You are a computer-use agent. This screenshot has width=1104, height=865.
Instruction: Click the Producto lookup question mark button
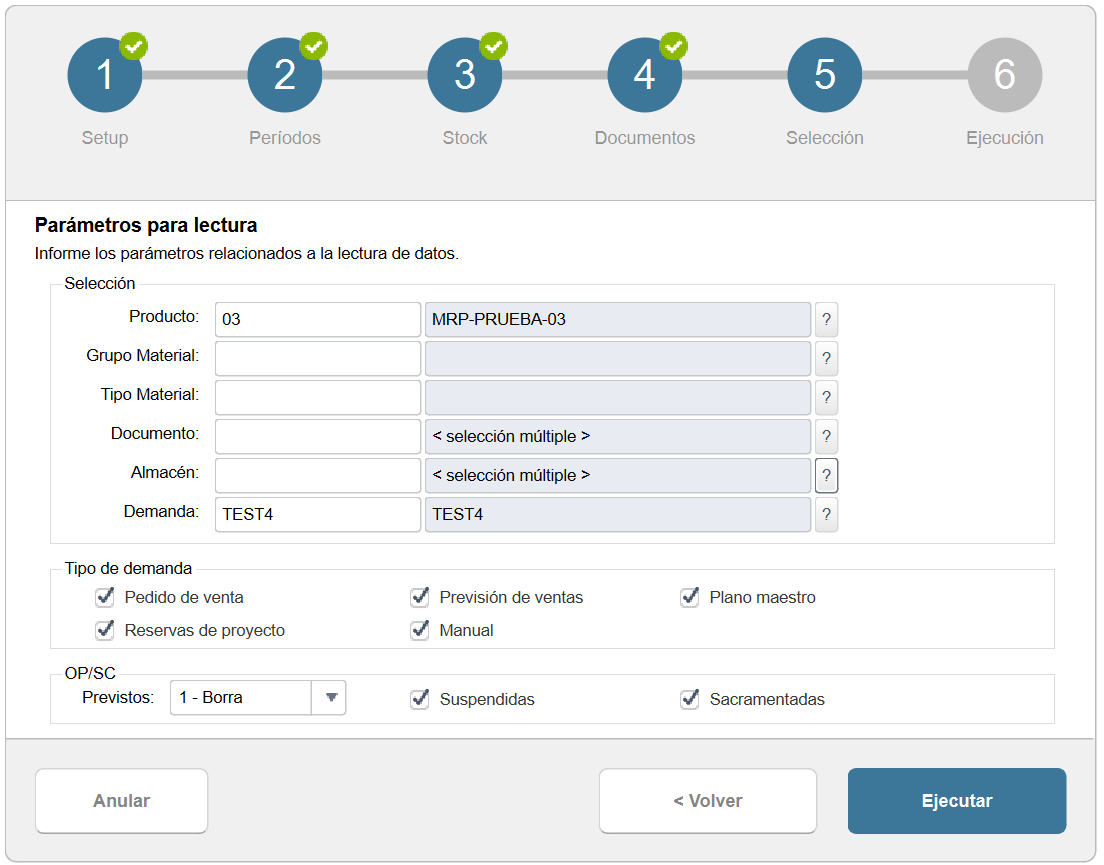click(826, 320)
